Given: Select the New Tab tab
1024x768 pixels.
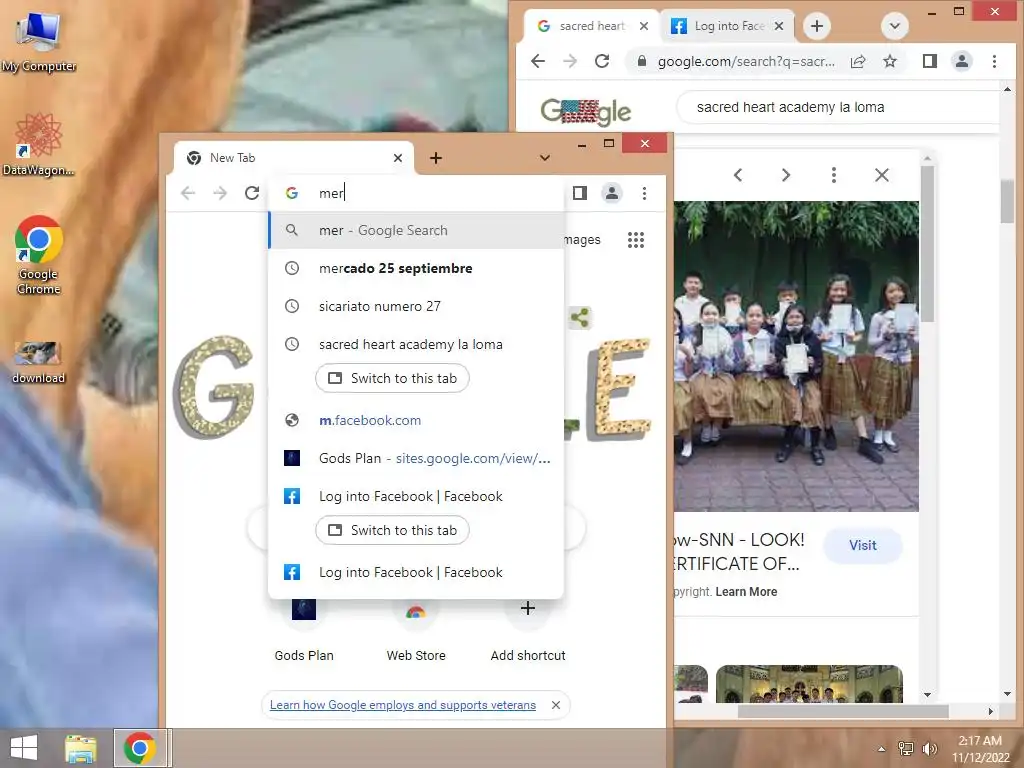Looking at the screenshot, I should coord(287,158).
